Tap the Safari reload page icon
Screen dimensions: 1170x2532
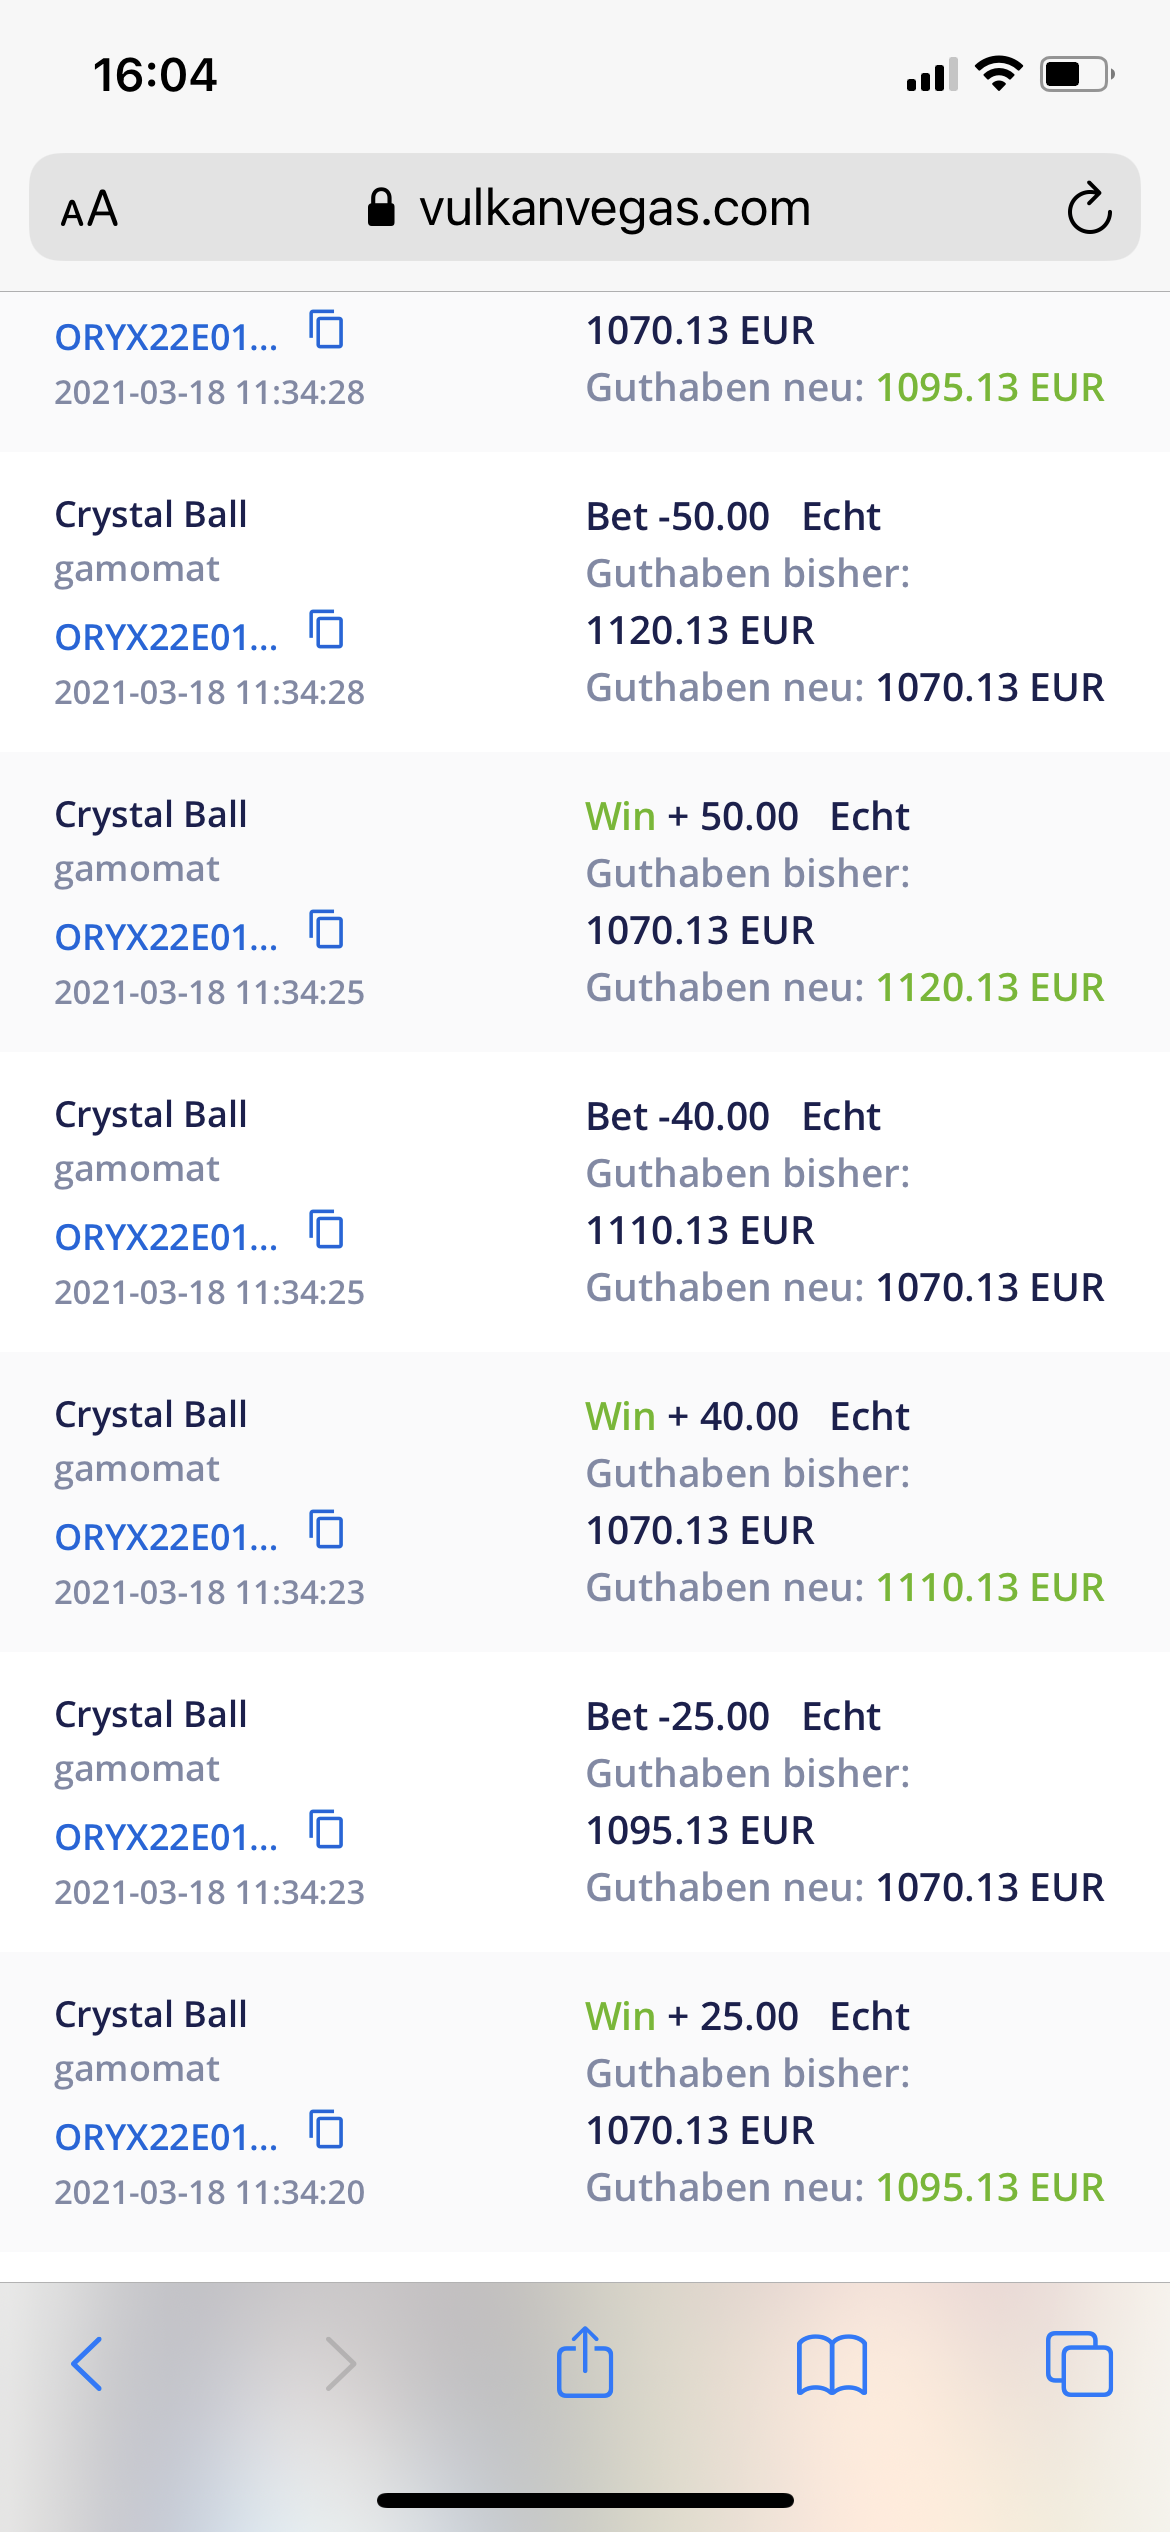point(1089,208)
